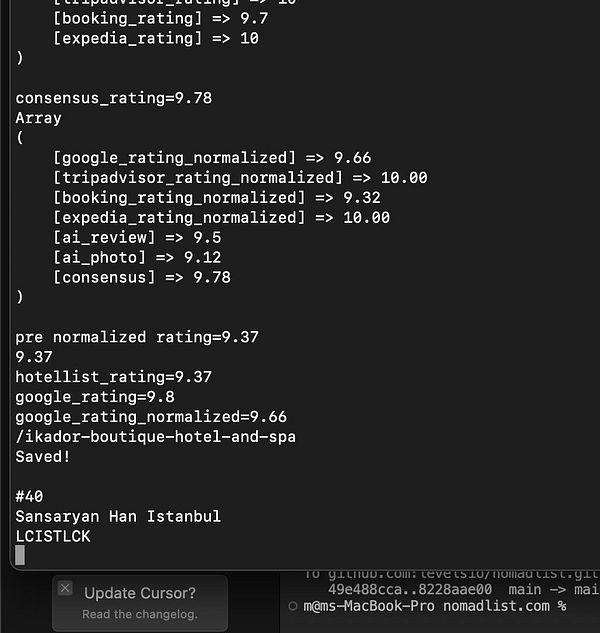Screen dimensions: 600x633
Task: Click the 'consensus_rating=9.78' line
Action: pos(113,98)
